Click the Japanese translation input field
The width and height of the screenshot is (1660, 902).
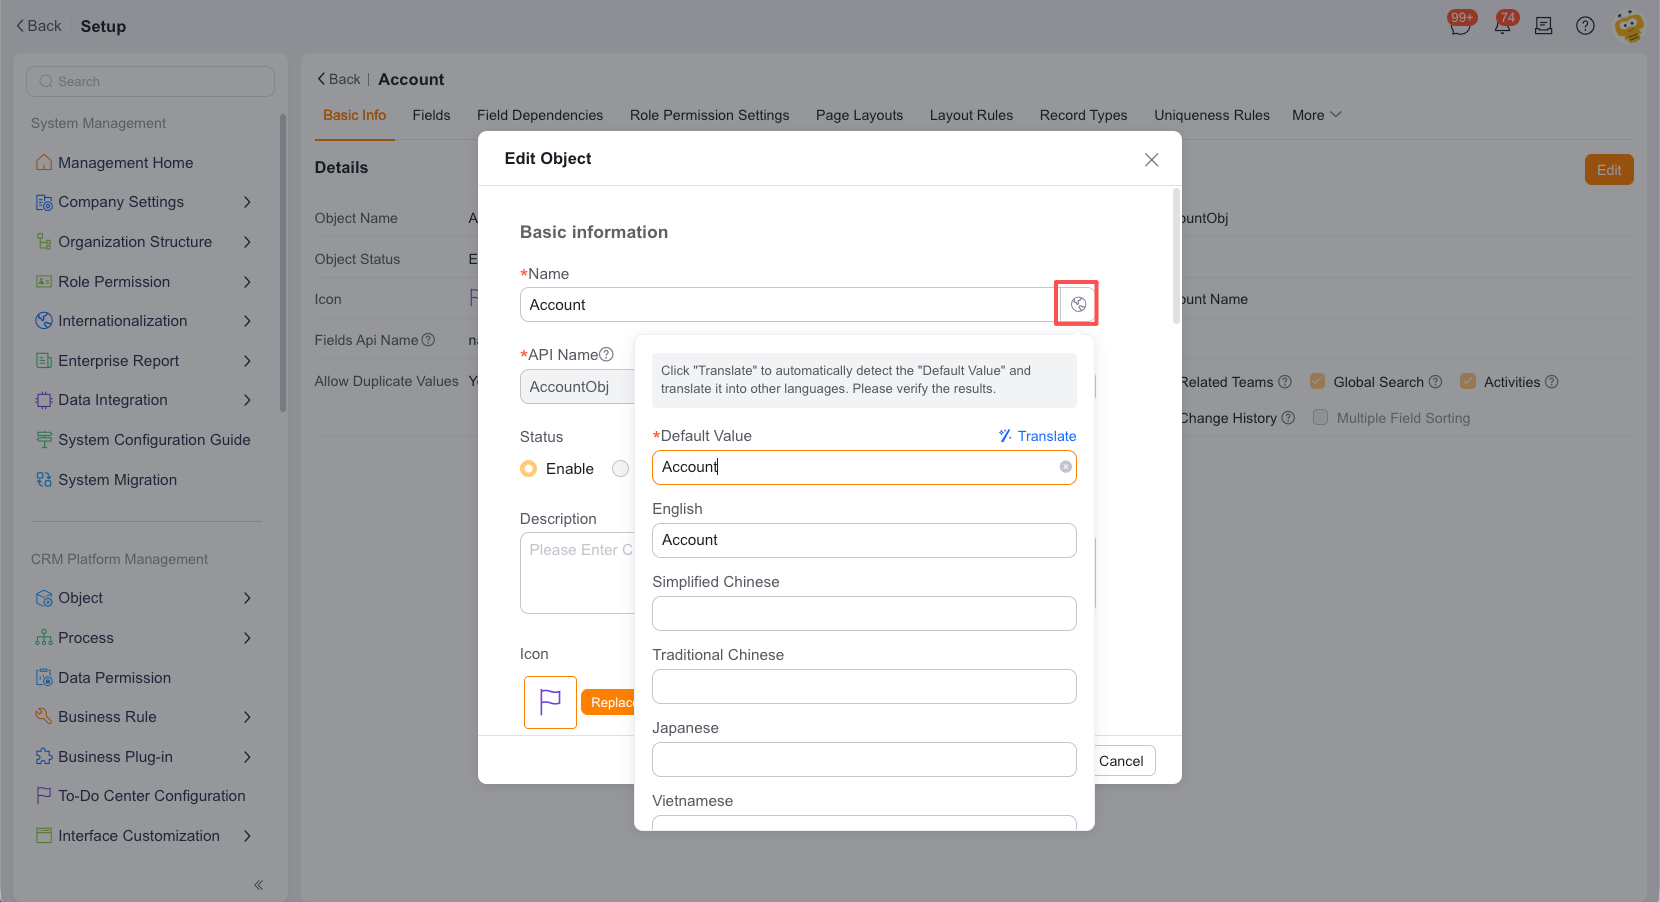(864, 759)
